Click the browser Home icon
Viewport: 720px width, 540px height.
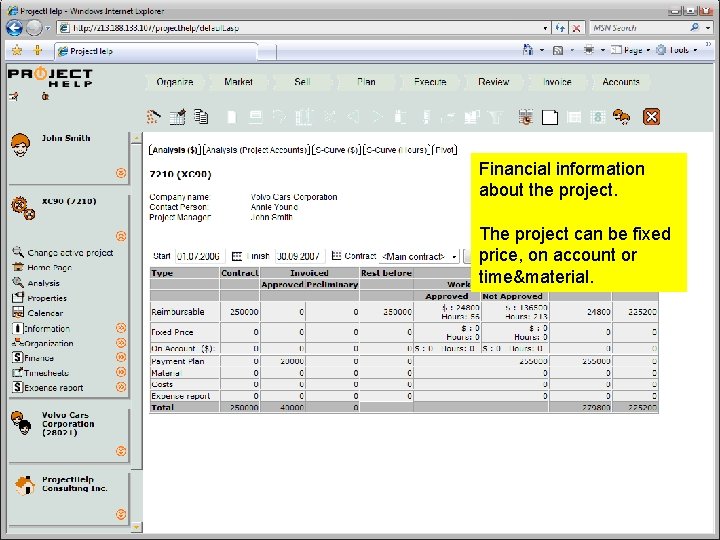tap(528, 50)
